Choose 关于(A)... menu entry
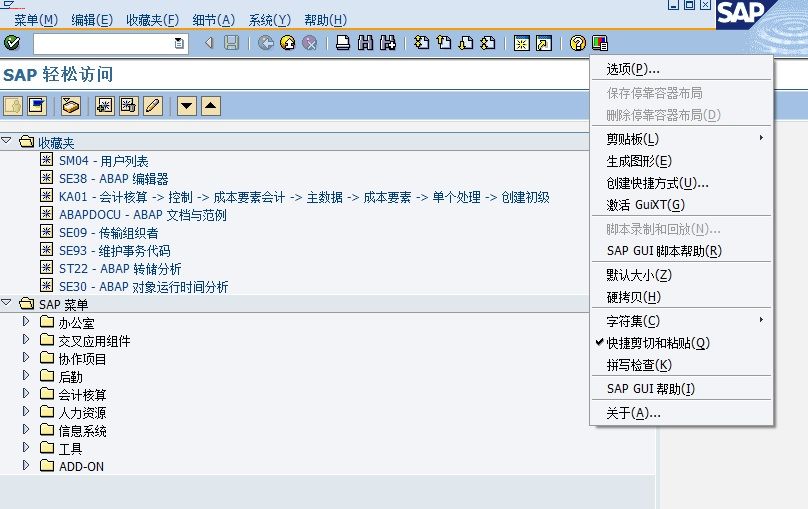 pyautogui.click(x=681, y=413)
